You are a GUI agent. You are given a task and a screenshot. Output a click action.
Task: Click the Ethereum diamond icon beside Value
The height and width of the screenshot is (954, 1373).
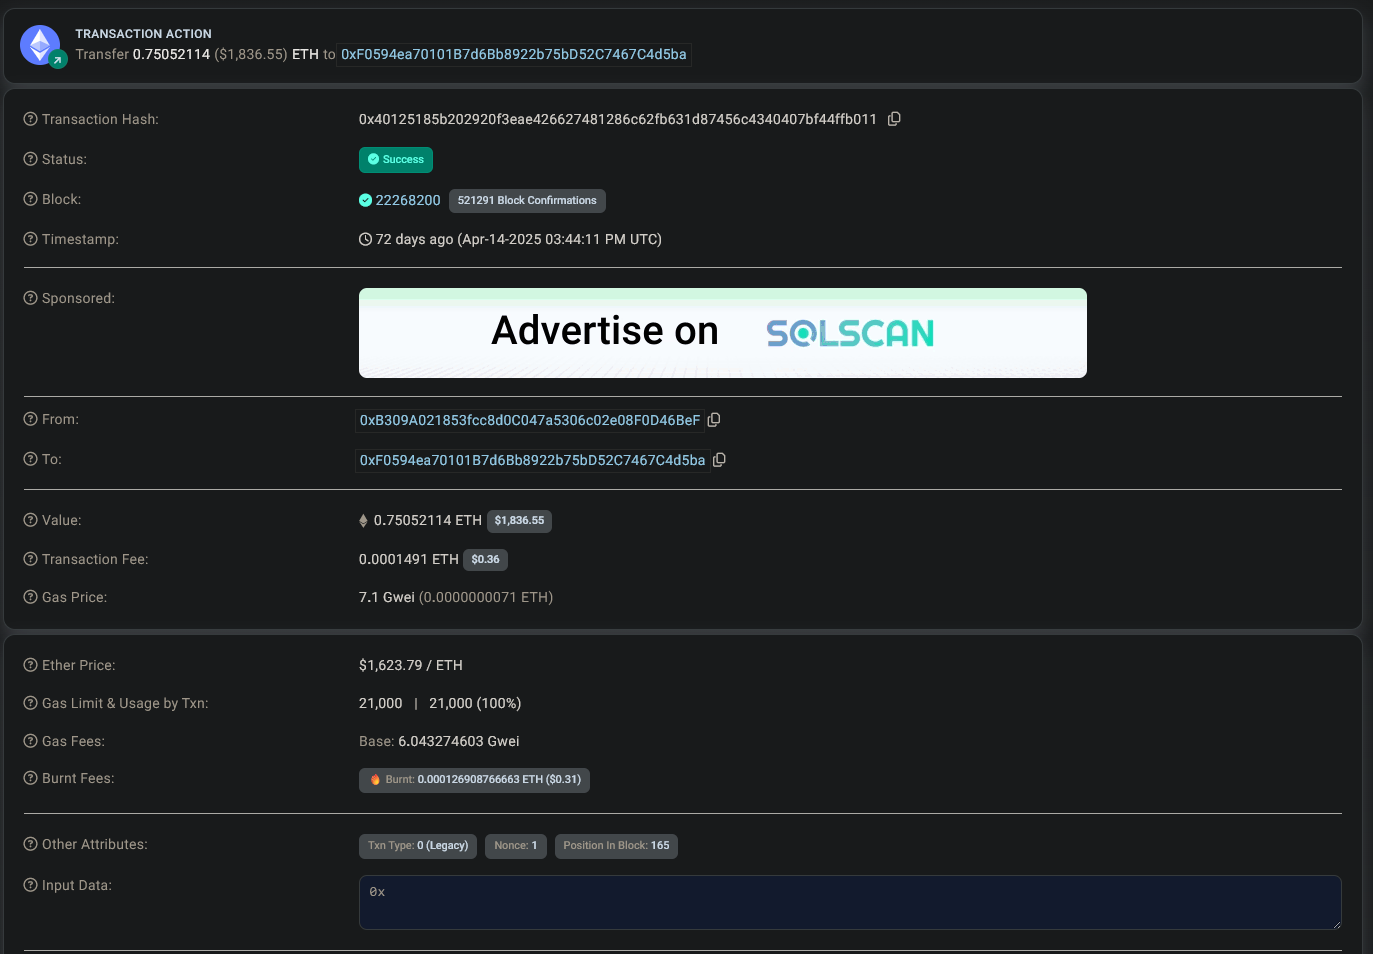363,520
